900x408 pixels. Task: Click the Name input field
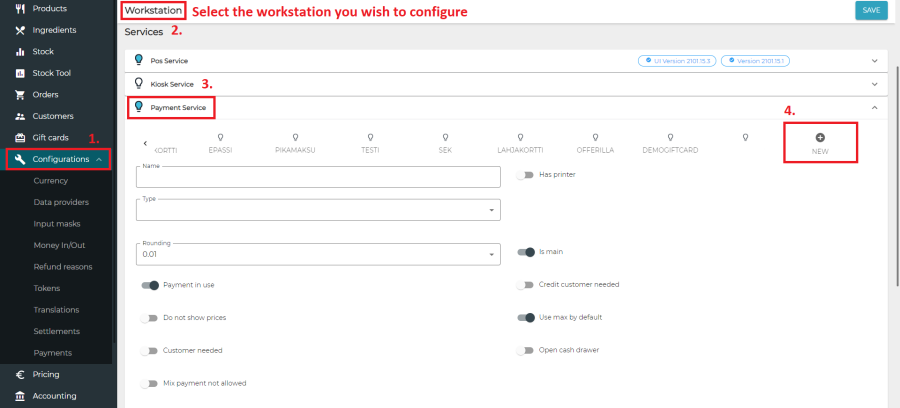pyautogui.click(x=317, y=177)
